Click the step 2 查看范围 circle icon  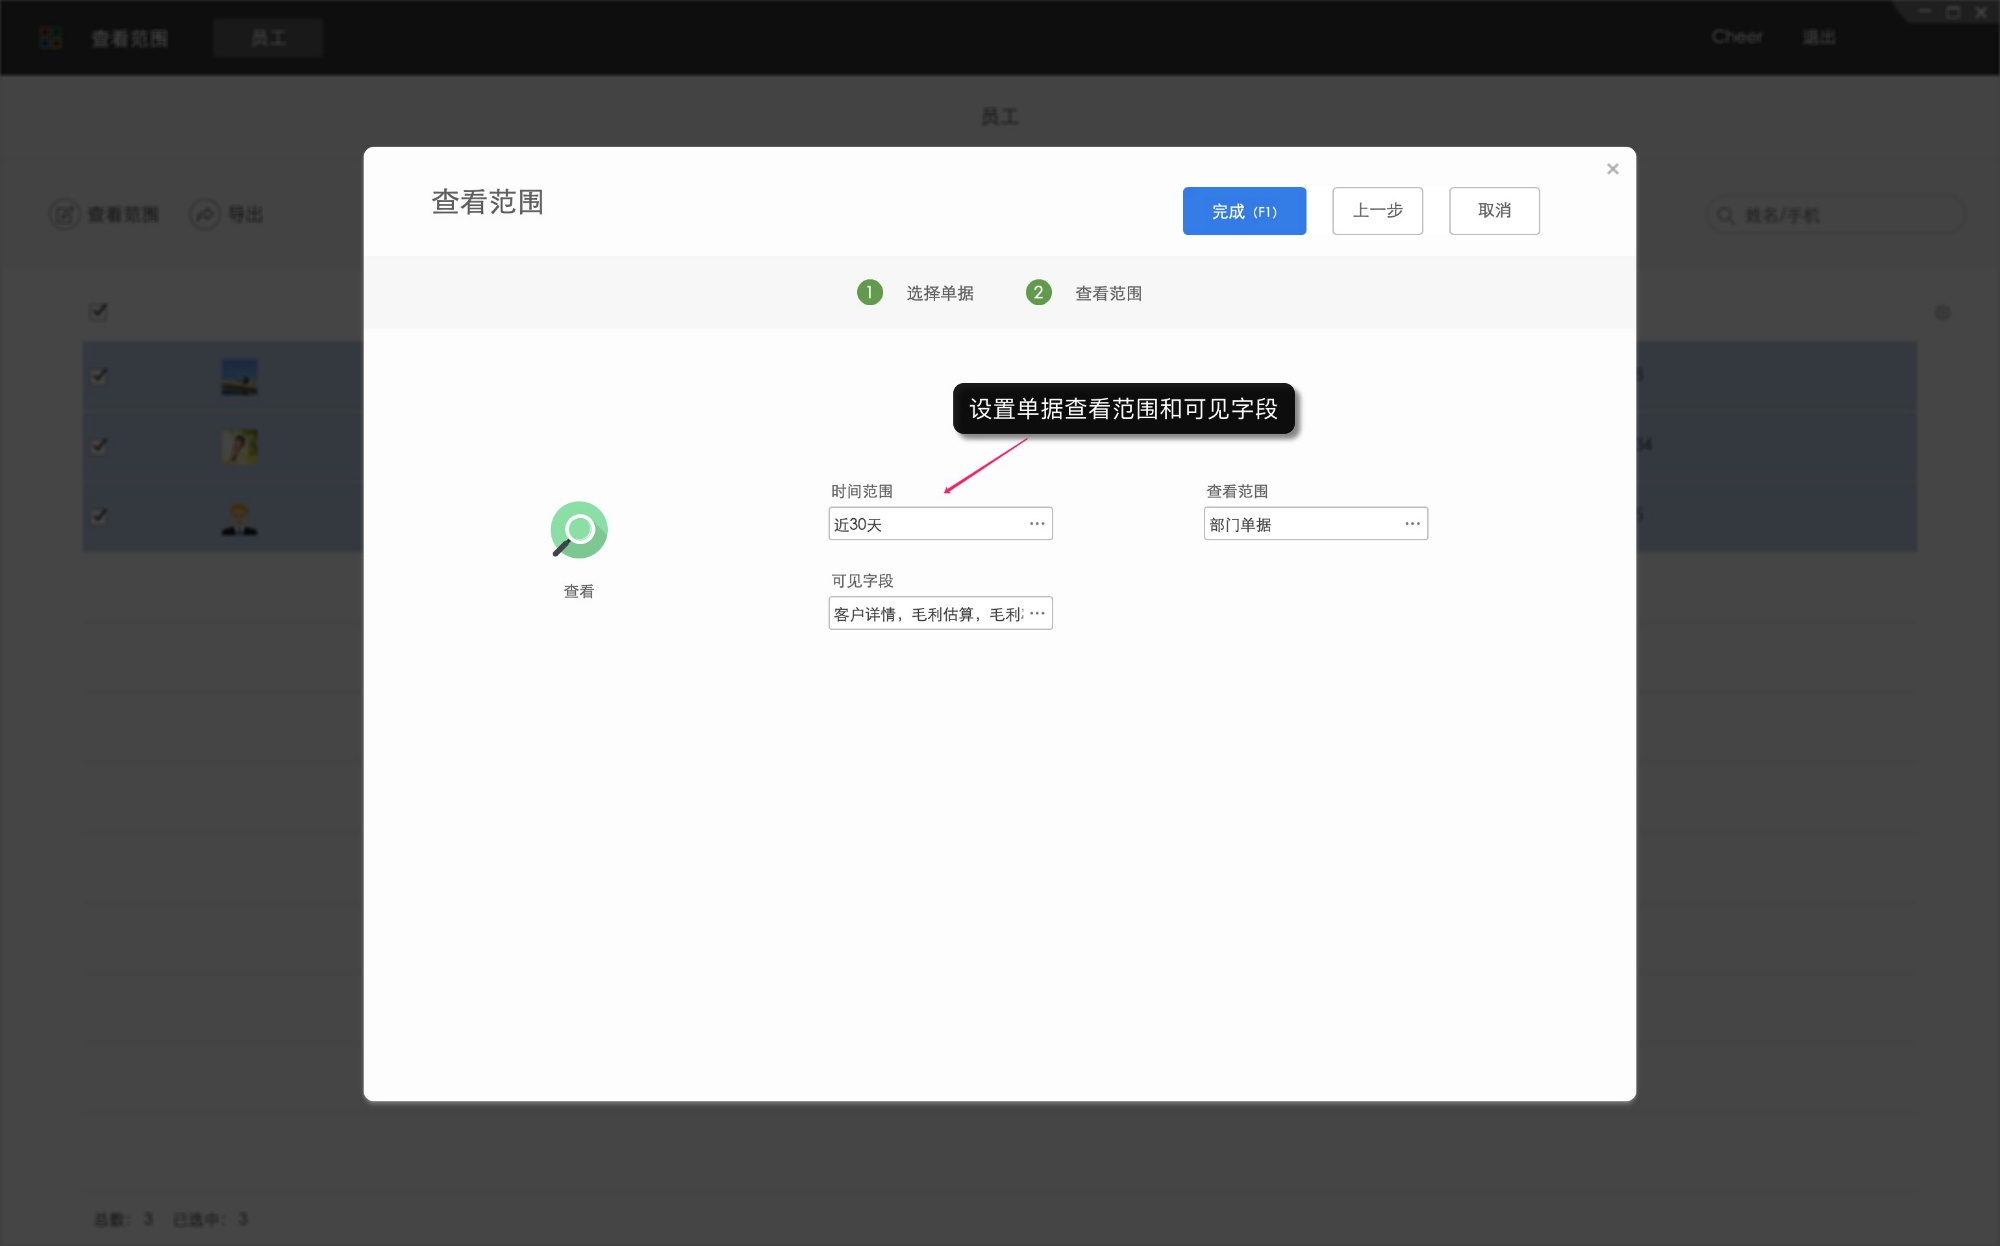pos(1039,292)
